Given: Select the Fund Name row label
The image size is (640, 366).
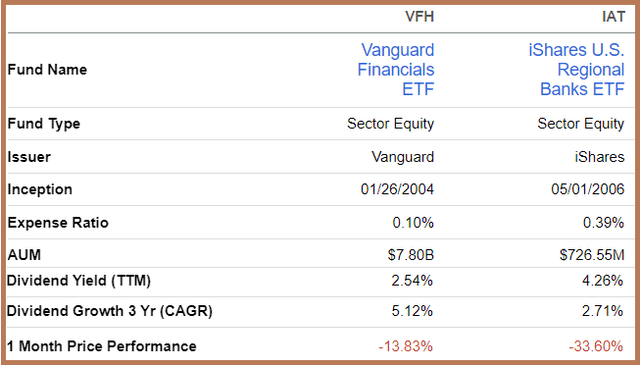Looking at the screenshot, I should [x=47, y=70].
